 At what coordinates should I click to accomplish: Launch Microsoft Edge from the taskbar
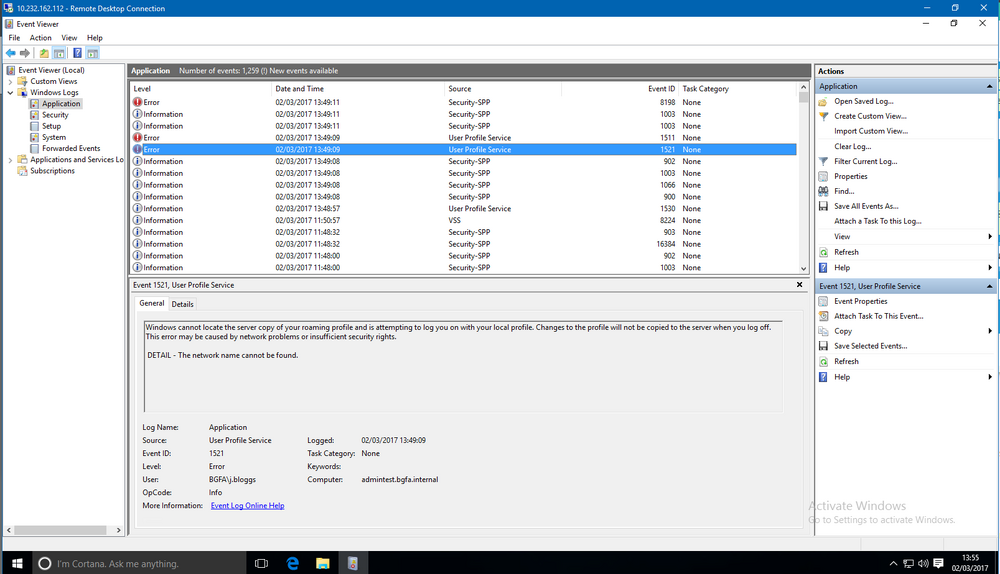click(x=293, y=563)
